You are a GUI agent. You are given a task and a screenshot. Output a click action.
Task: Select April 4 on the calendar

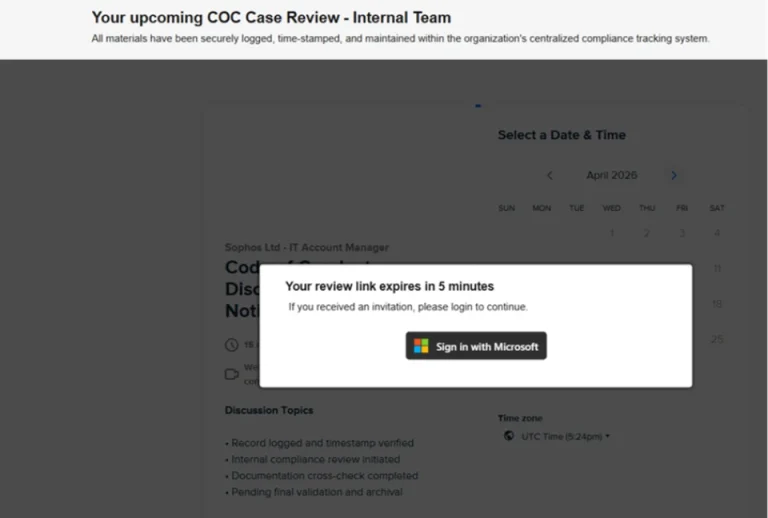click(x=717, y=233)
